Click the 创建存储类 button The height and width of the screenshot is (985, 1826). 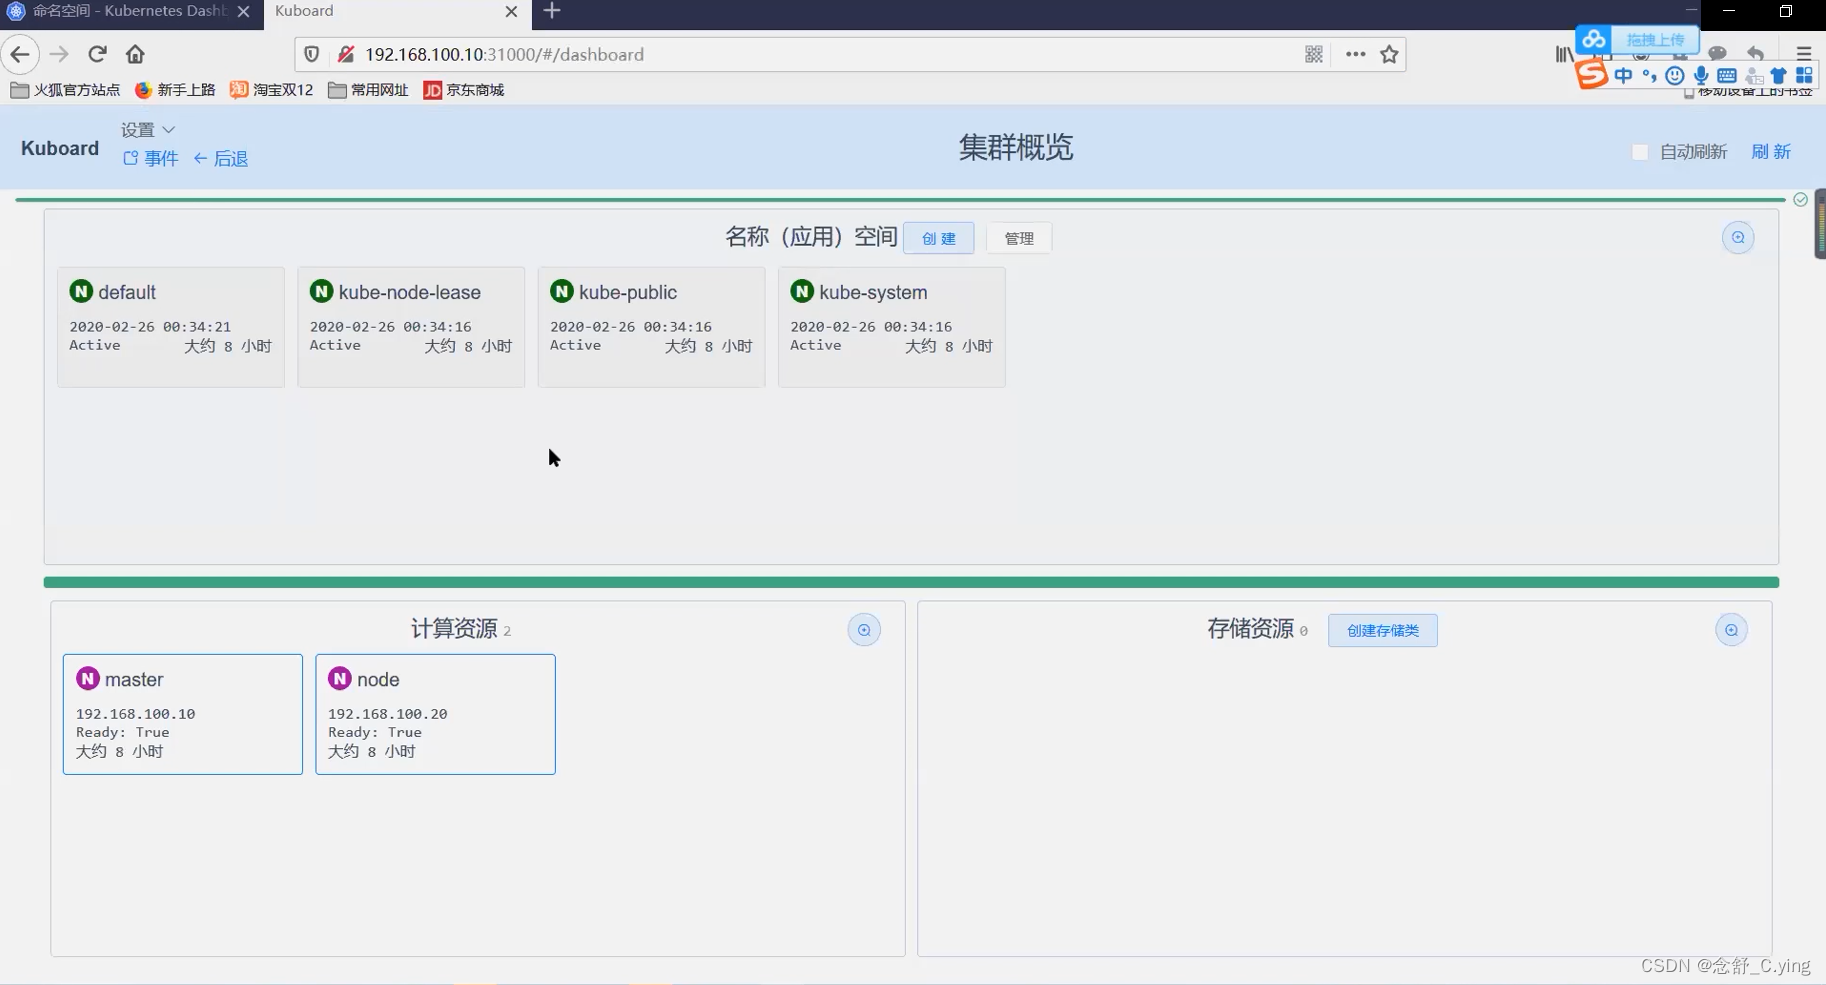click(x=1382, y=630)
